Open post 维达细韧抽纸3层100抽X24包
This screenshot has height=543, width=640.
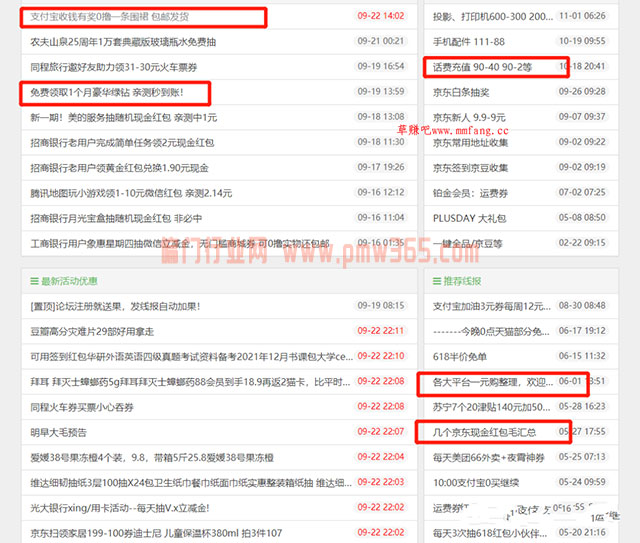[191, 483]
